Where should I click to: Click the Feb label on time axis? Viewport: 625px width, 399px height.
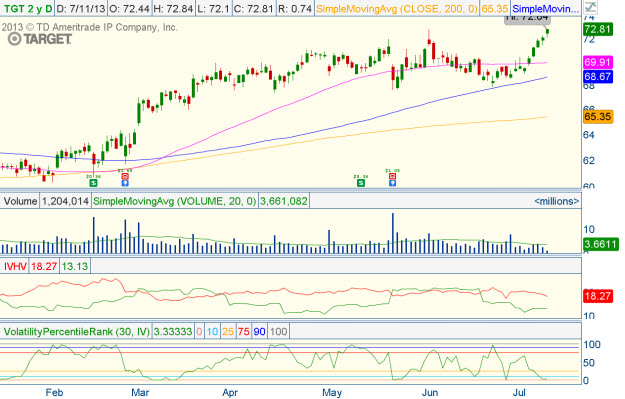54,392
